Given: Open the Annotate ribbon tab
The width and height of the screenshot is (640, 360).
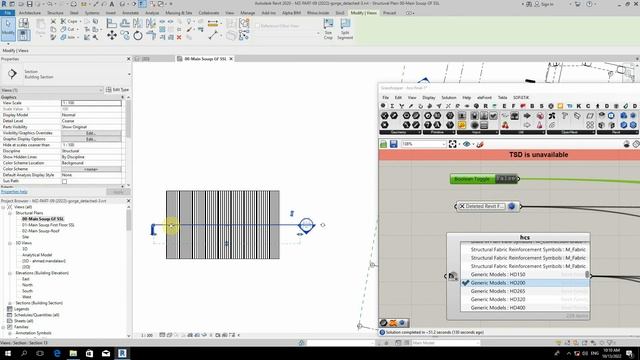Looking at the screenshot, I should click(131, 13).
